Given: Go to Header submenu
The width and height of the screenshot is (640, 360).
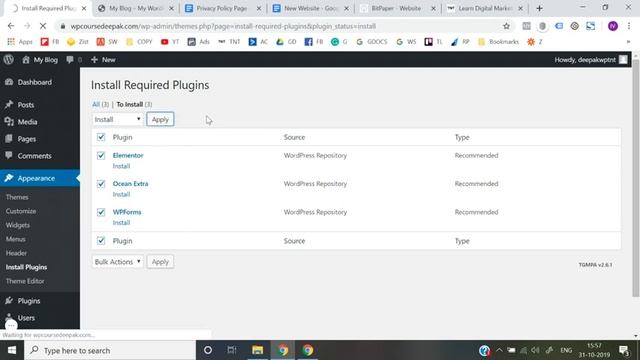Looking at the screenshot, I should pos(16,253).
